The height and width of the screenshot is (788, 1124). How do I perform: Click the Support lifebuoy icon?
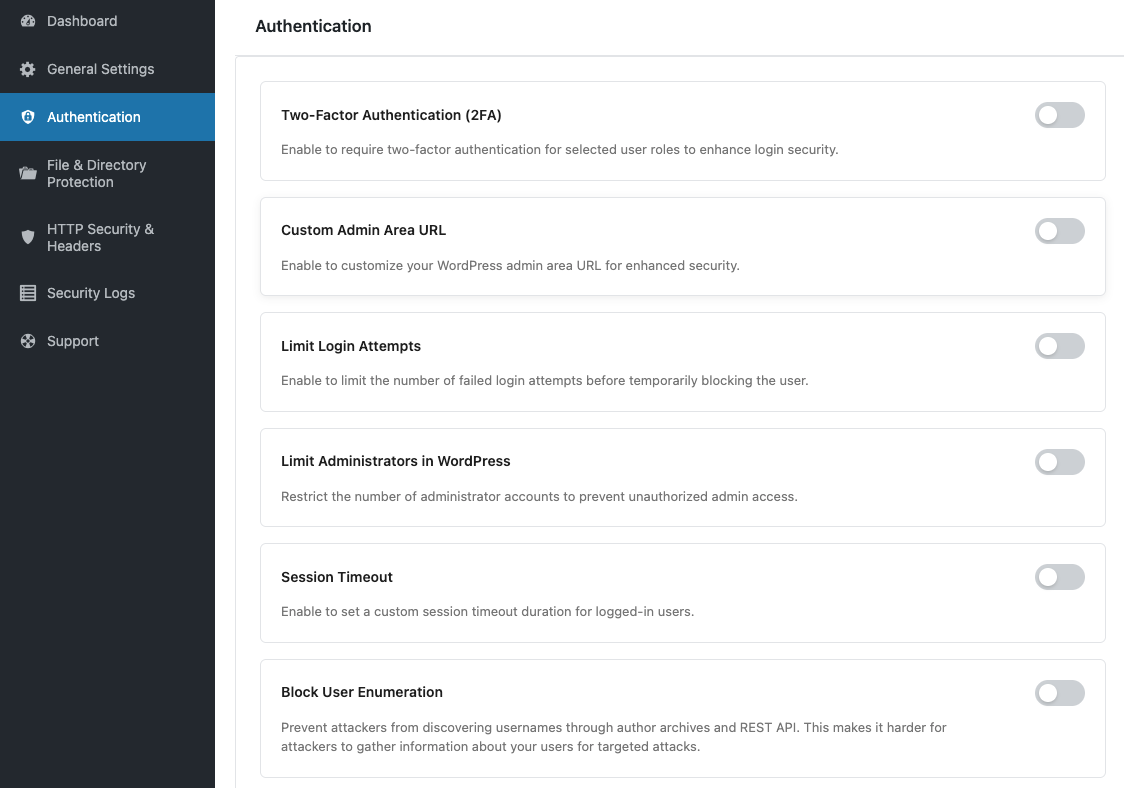tap(28, 341)
